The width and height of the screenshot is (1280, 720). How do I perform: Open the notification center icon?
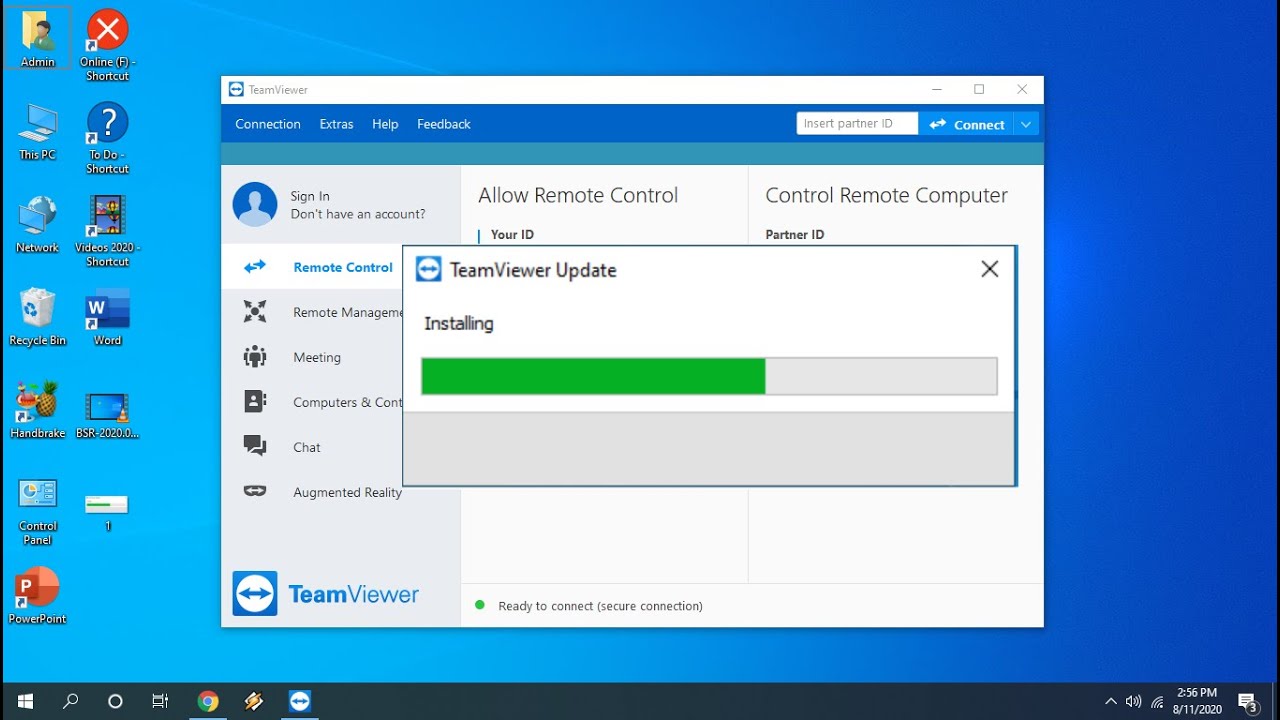(x=1247, y=701)
